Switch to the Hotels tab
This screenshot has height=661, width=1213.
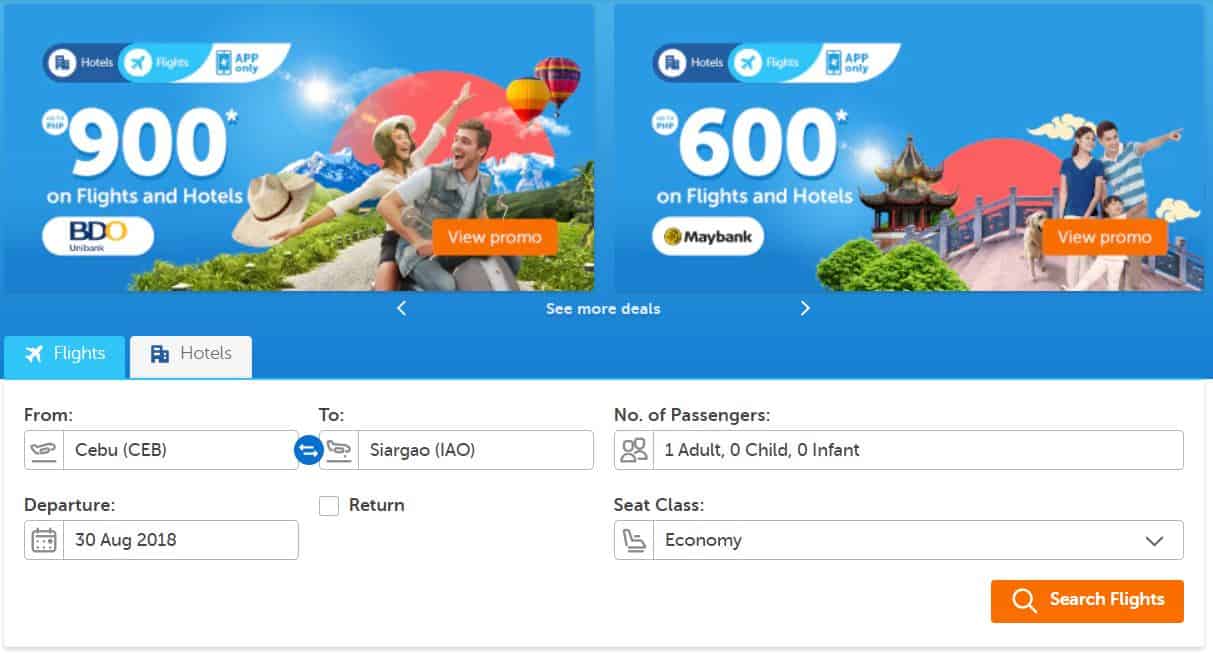(x=191, y=356)
